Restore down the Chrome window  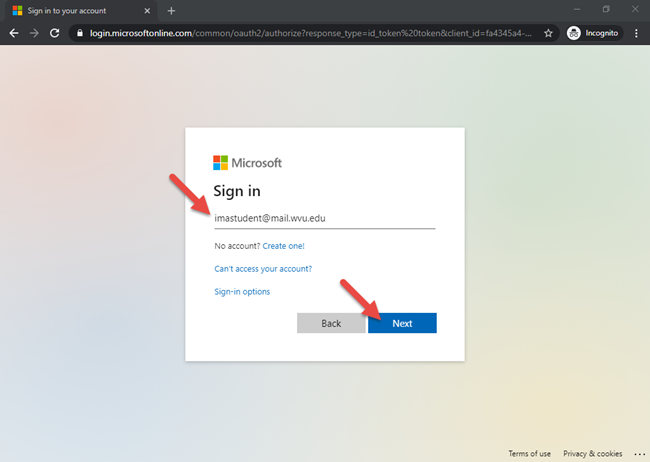(x=606, y=9)
